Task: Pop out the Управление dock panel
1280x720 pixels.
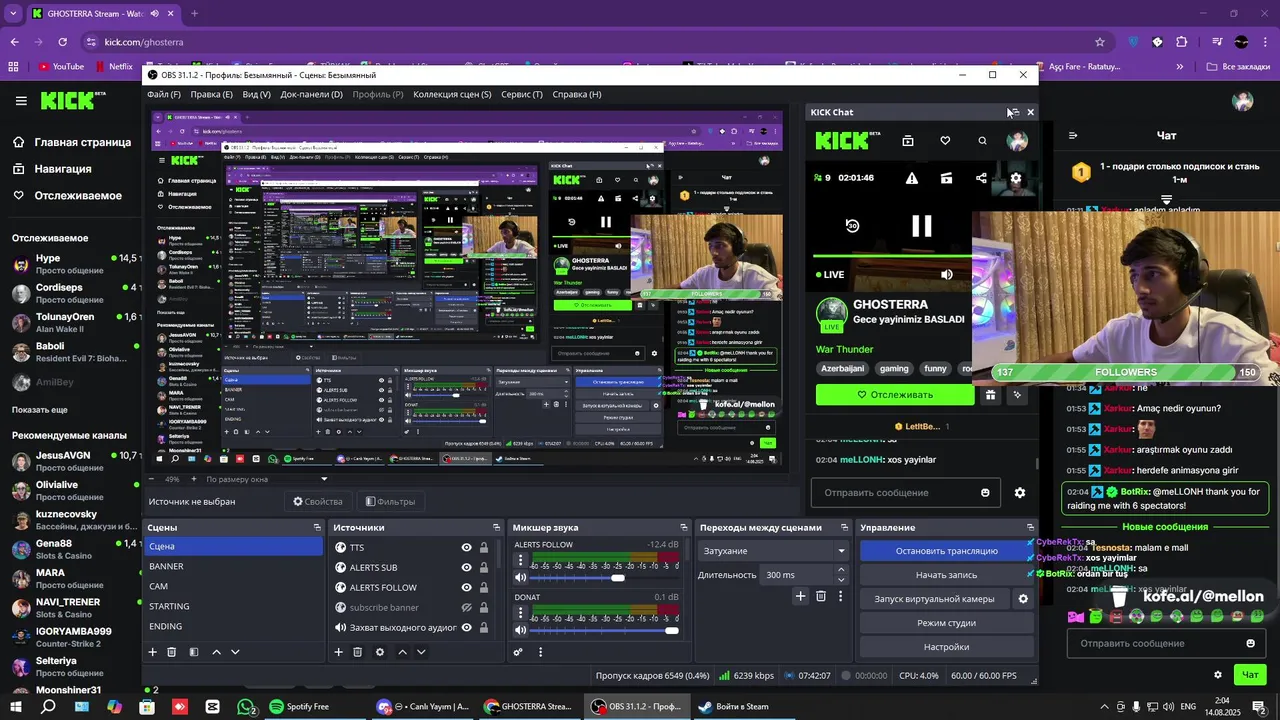Action: (1030, 528)
